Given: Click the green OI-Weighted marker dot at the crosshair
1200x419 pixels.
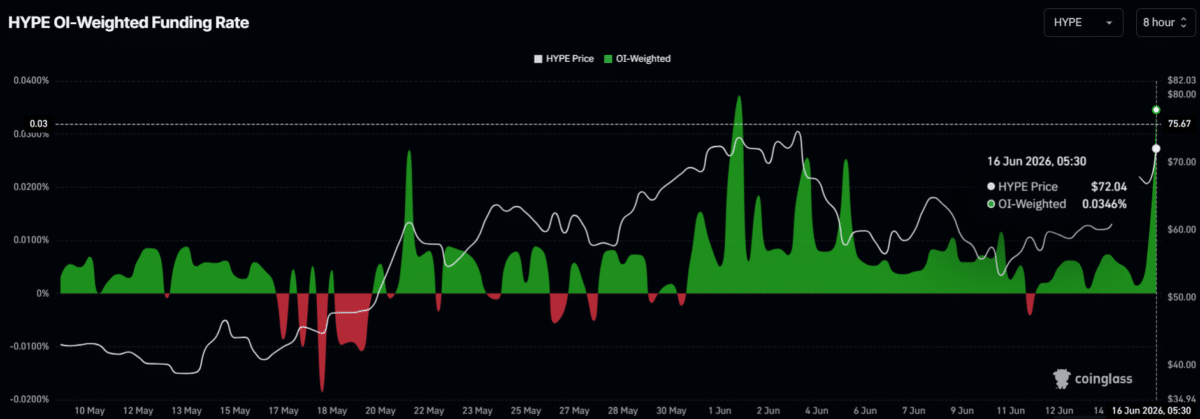Looking at the screenshot, I should (x=1156, y=109).
